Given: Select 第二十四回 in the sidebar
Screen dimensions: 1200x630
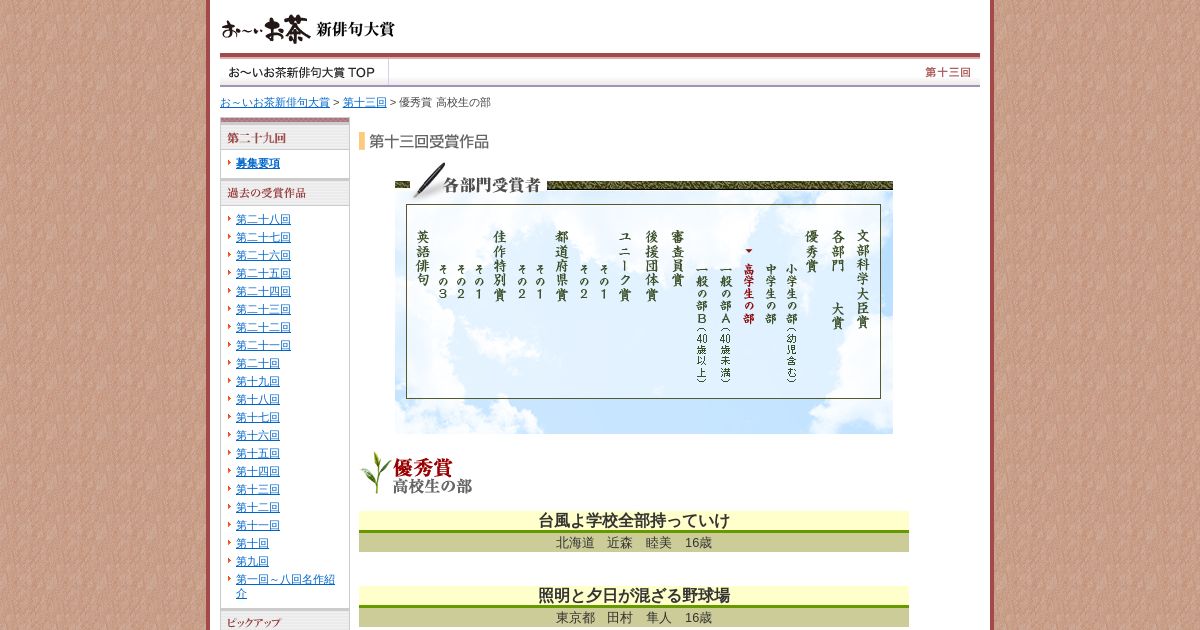Looking at the screenshot, I should [263, 291].
